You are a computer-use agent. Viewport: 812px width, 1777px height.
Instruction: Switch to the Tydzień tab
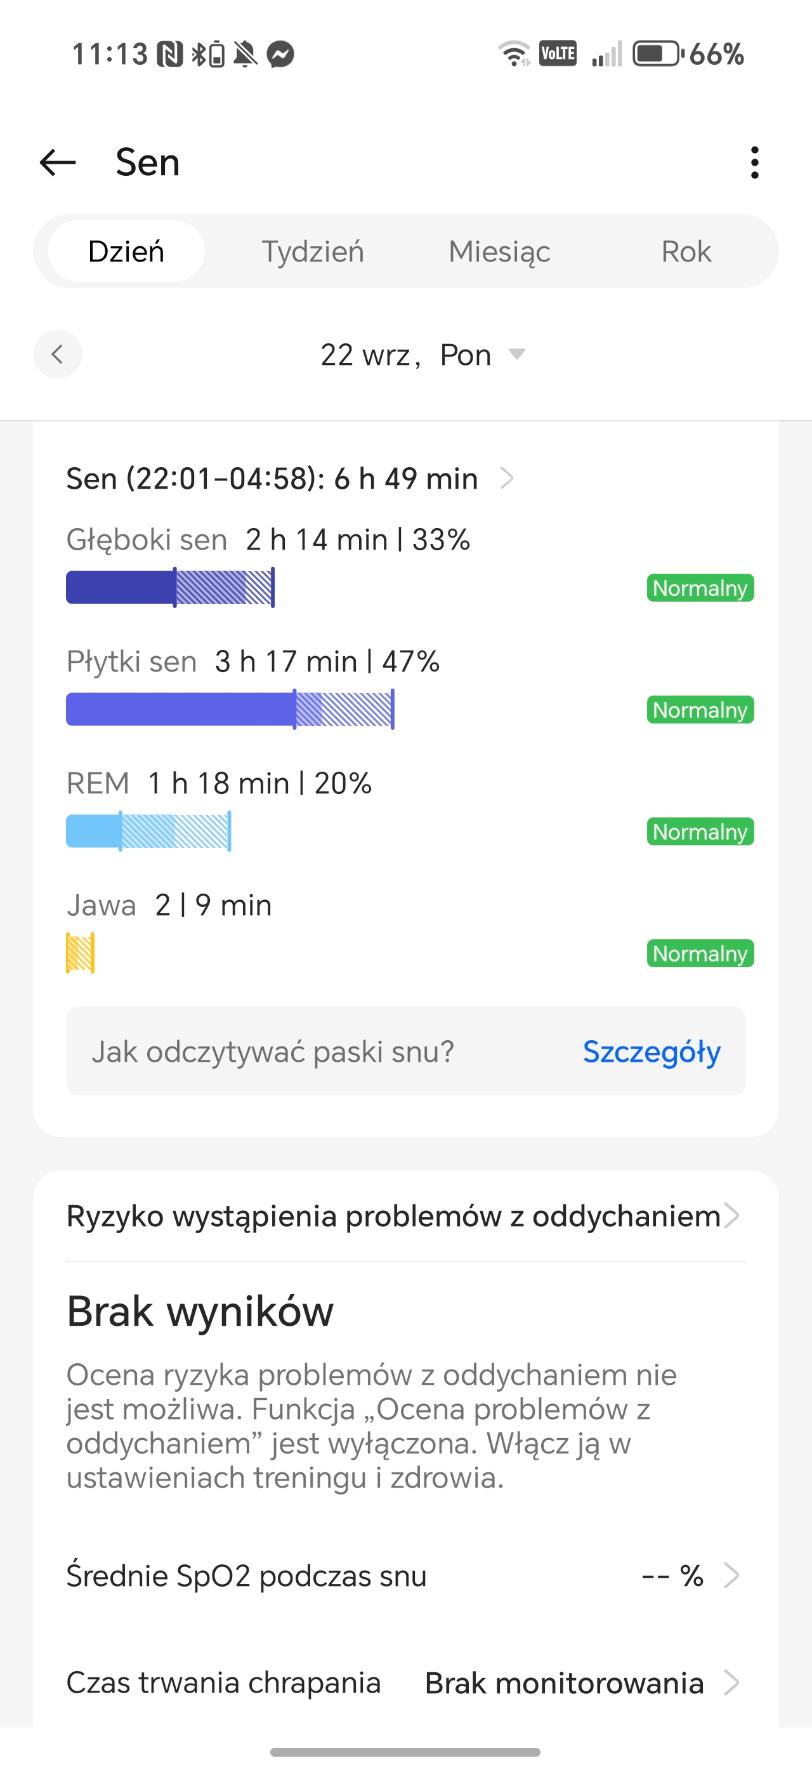click(312, 251)
